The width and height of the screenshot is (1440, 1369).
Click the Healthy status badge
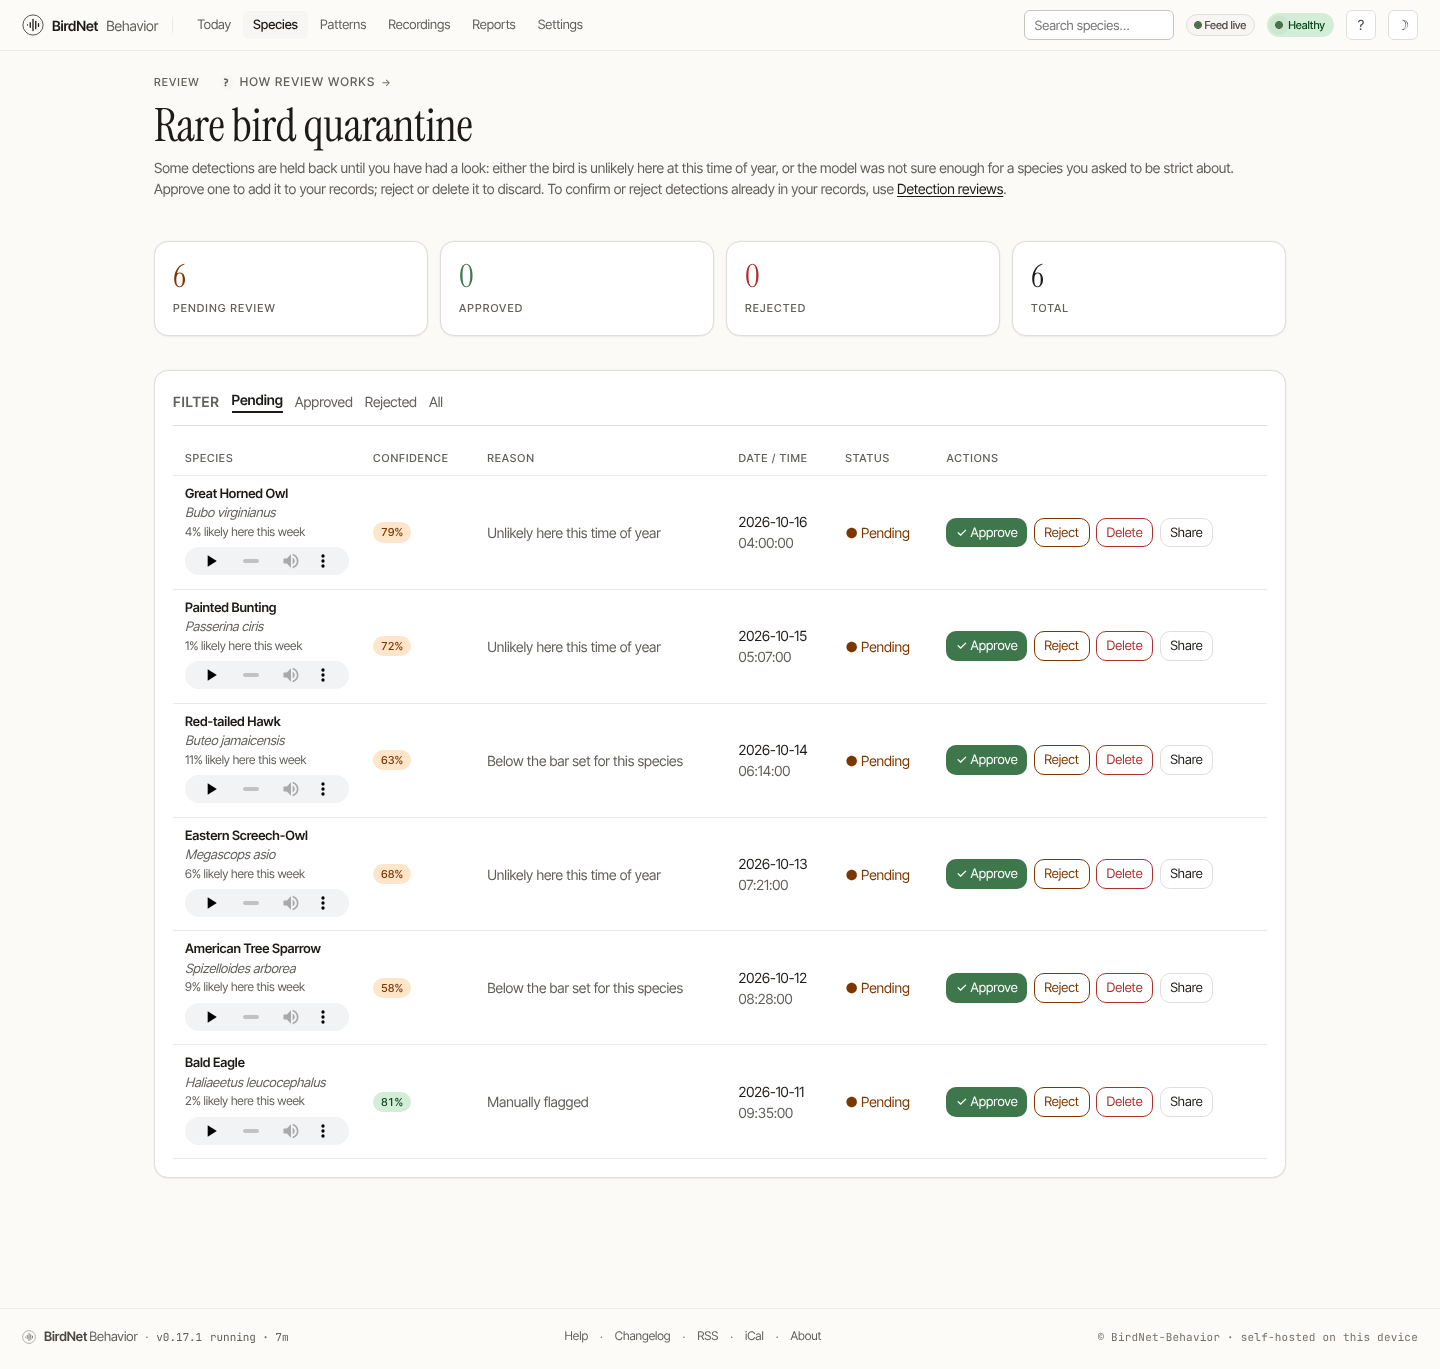click(x=1300, y=25)
